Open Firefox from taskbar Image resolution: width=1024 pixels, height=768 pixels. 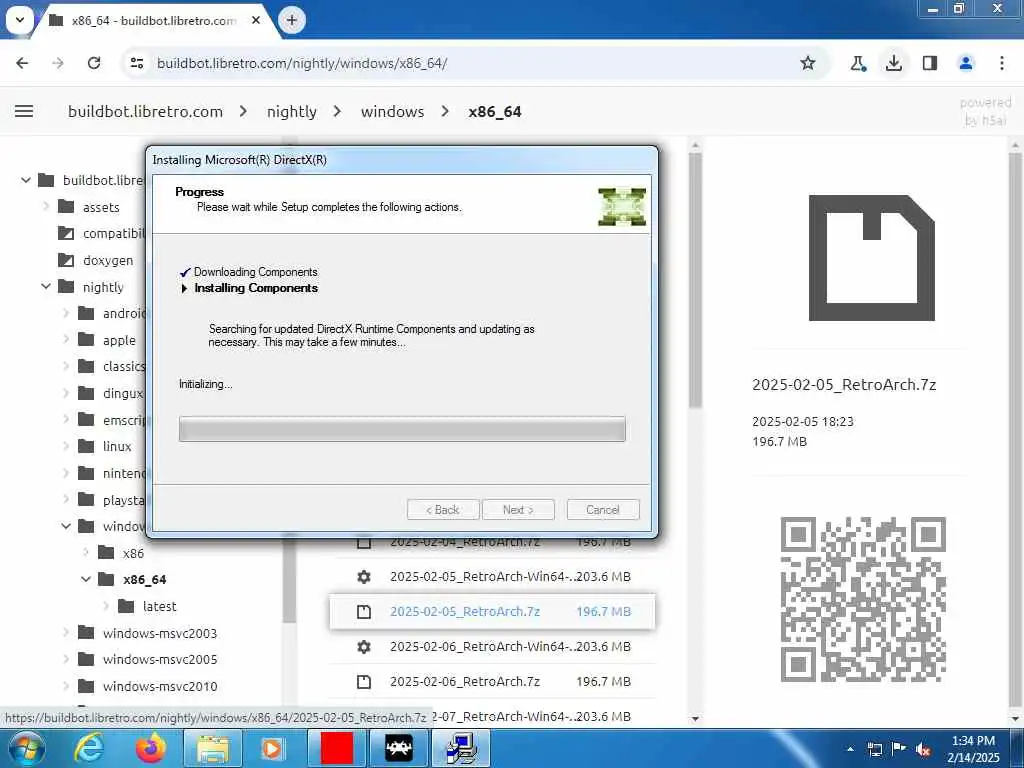pos(151,748)
